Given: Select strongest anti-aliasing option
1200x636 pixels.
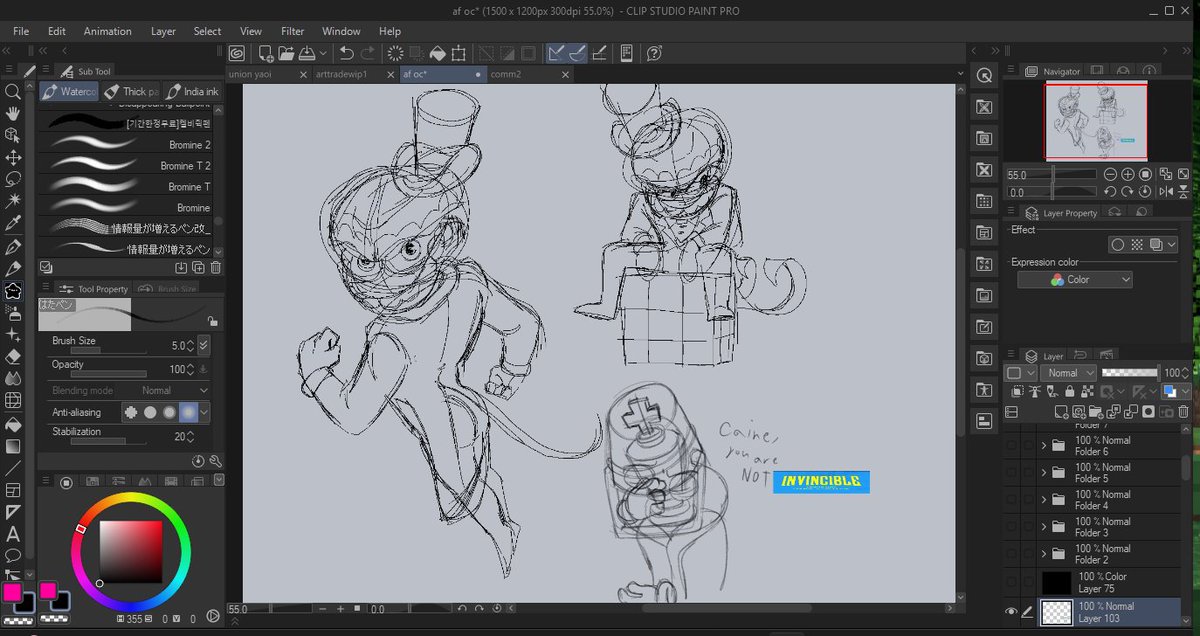Looking at the screenshot, I should coord(188,411).
